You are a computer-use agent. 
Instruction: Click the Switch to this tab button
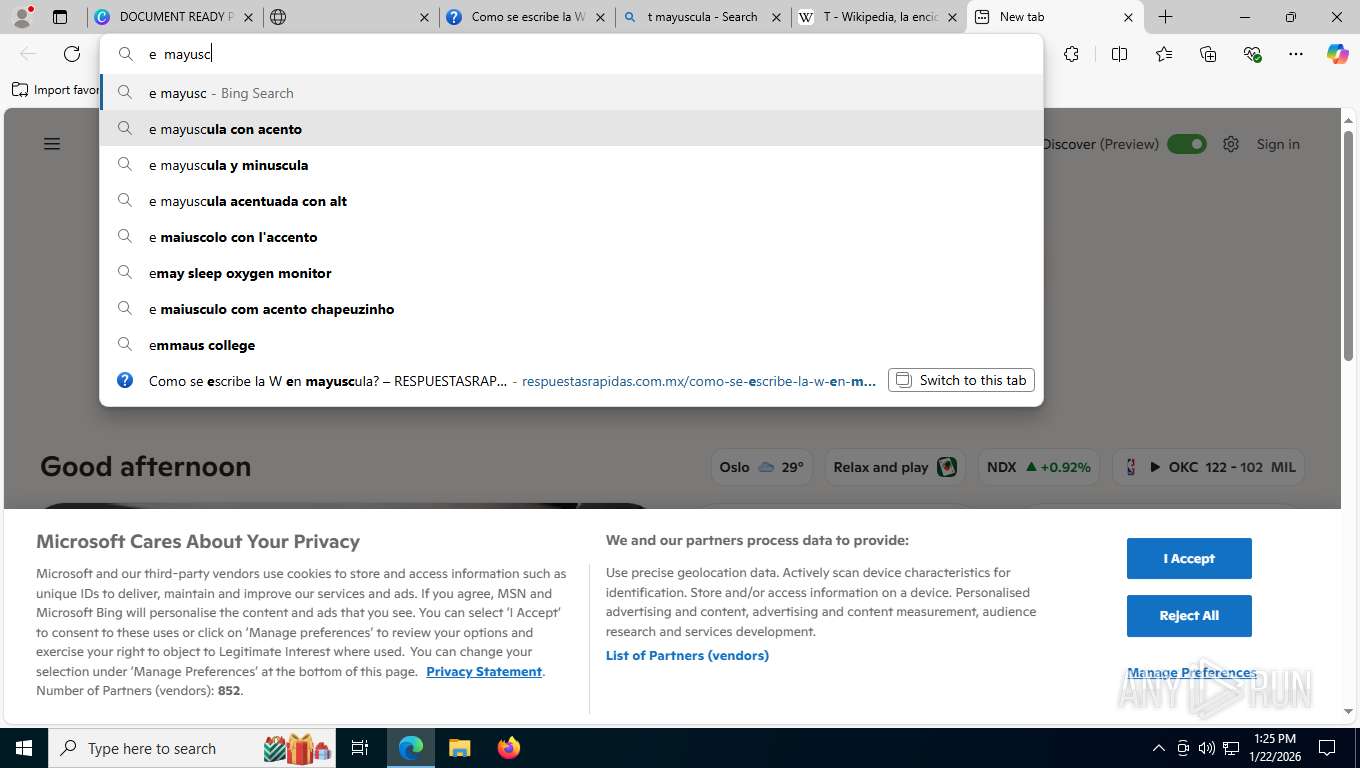(961, 380)
